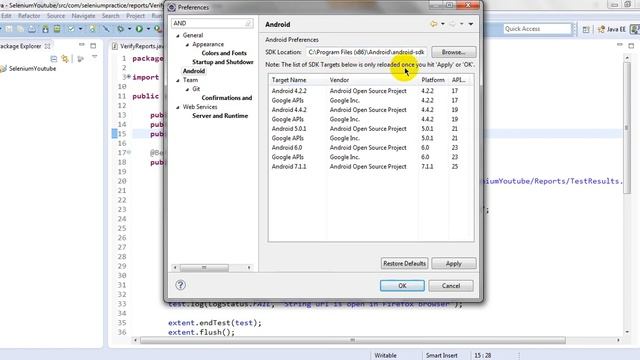Screen dimensions: 640x360
Task: Collapse all in Package Explorer
Action: (53, 59)
